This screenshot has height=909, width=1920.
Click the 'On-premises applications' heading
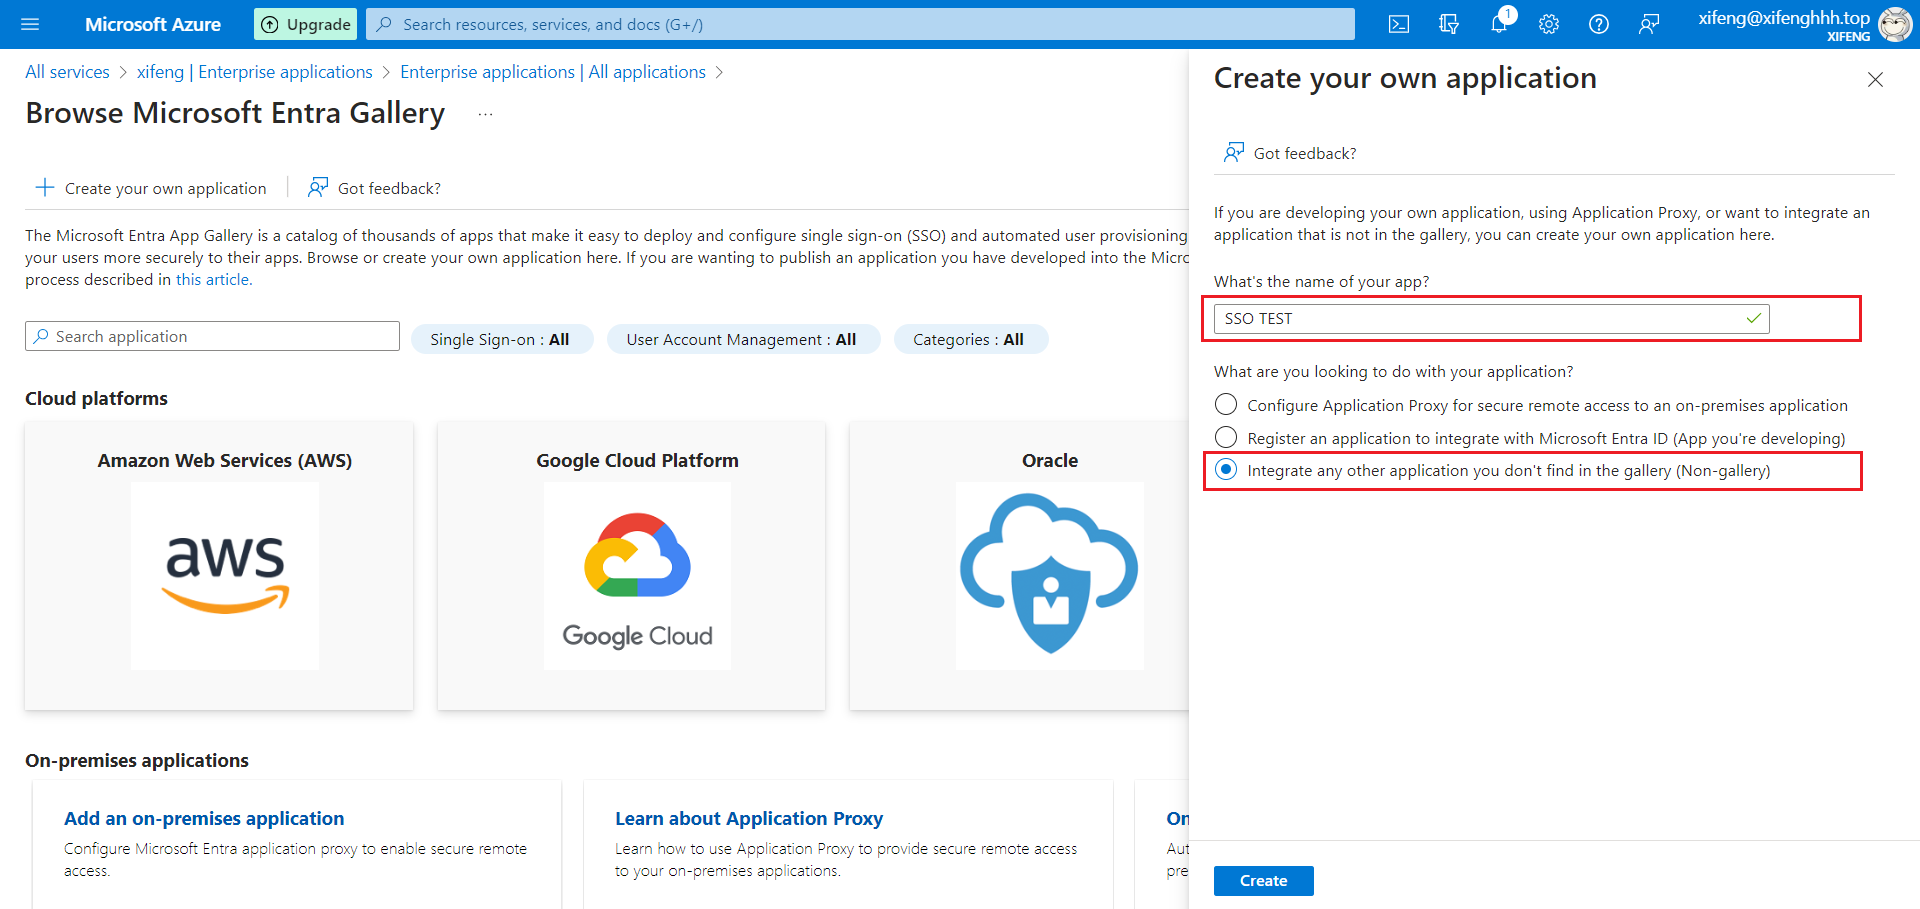(137, 760)
